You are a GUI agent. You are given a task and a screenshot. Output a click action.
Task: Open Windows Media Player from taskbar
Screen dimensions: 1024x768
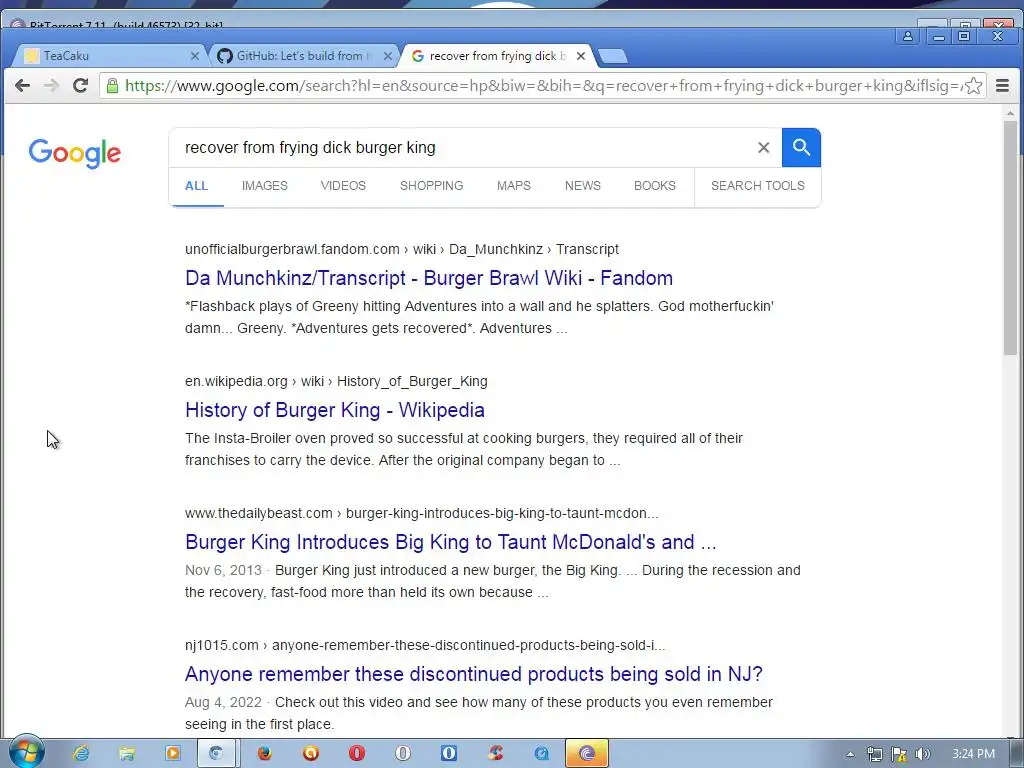pyautogui.click(x=172, y=754)
